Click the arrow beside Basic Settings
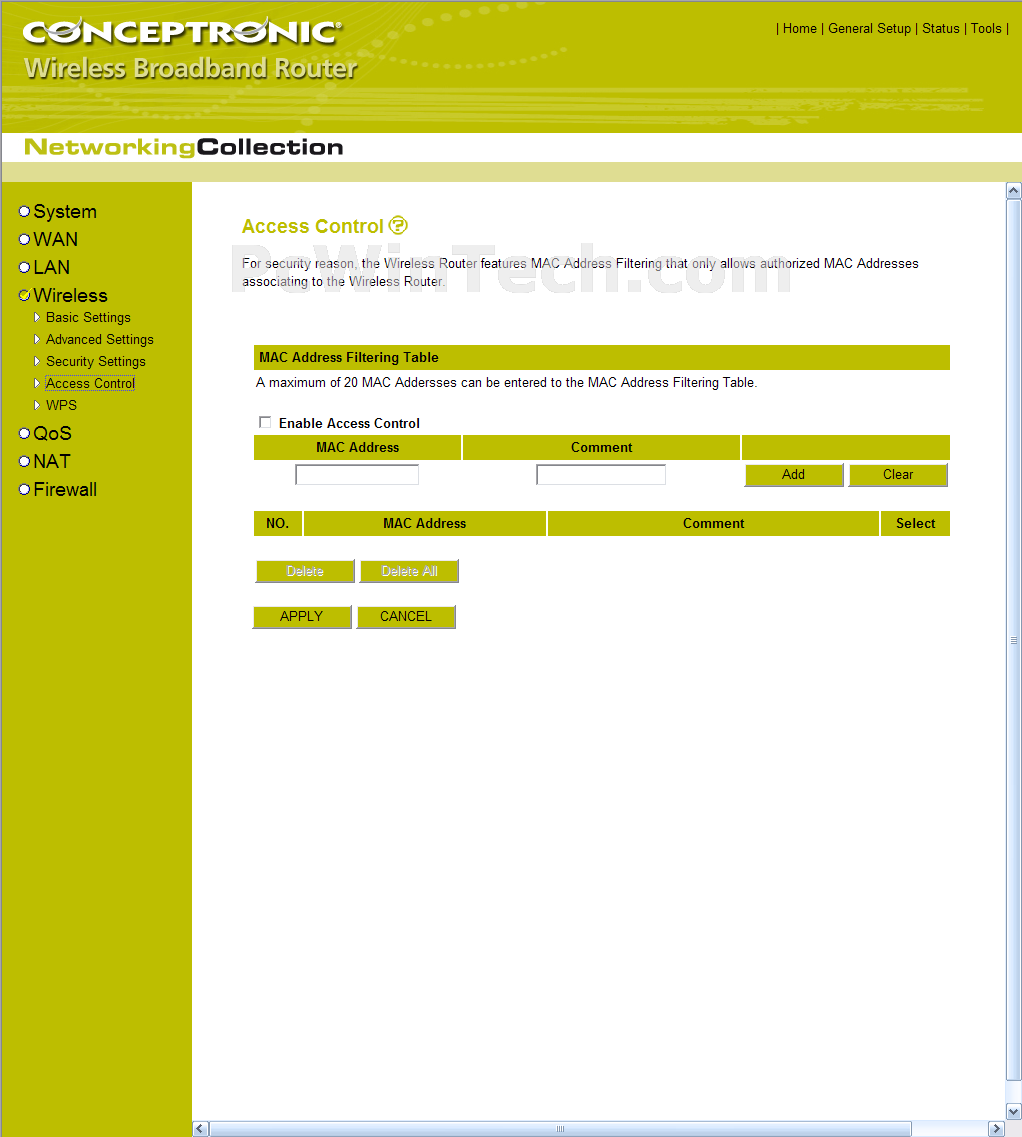The height and width of the screenshot is (1137, 1022). click(x=37, y=317)
